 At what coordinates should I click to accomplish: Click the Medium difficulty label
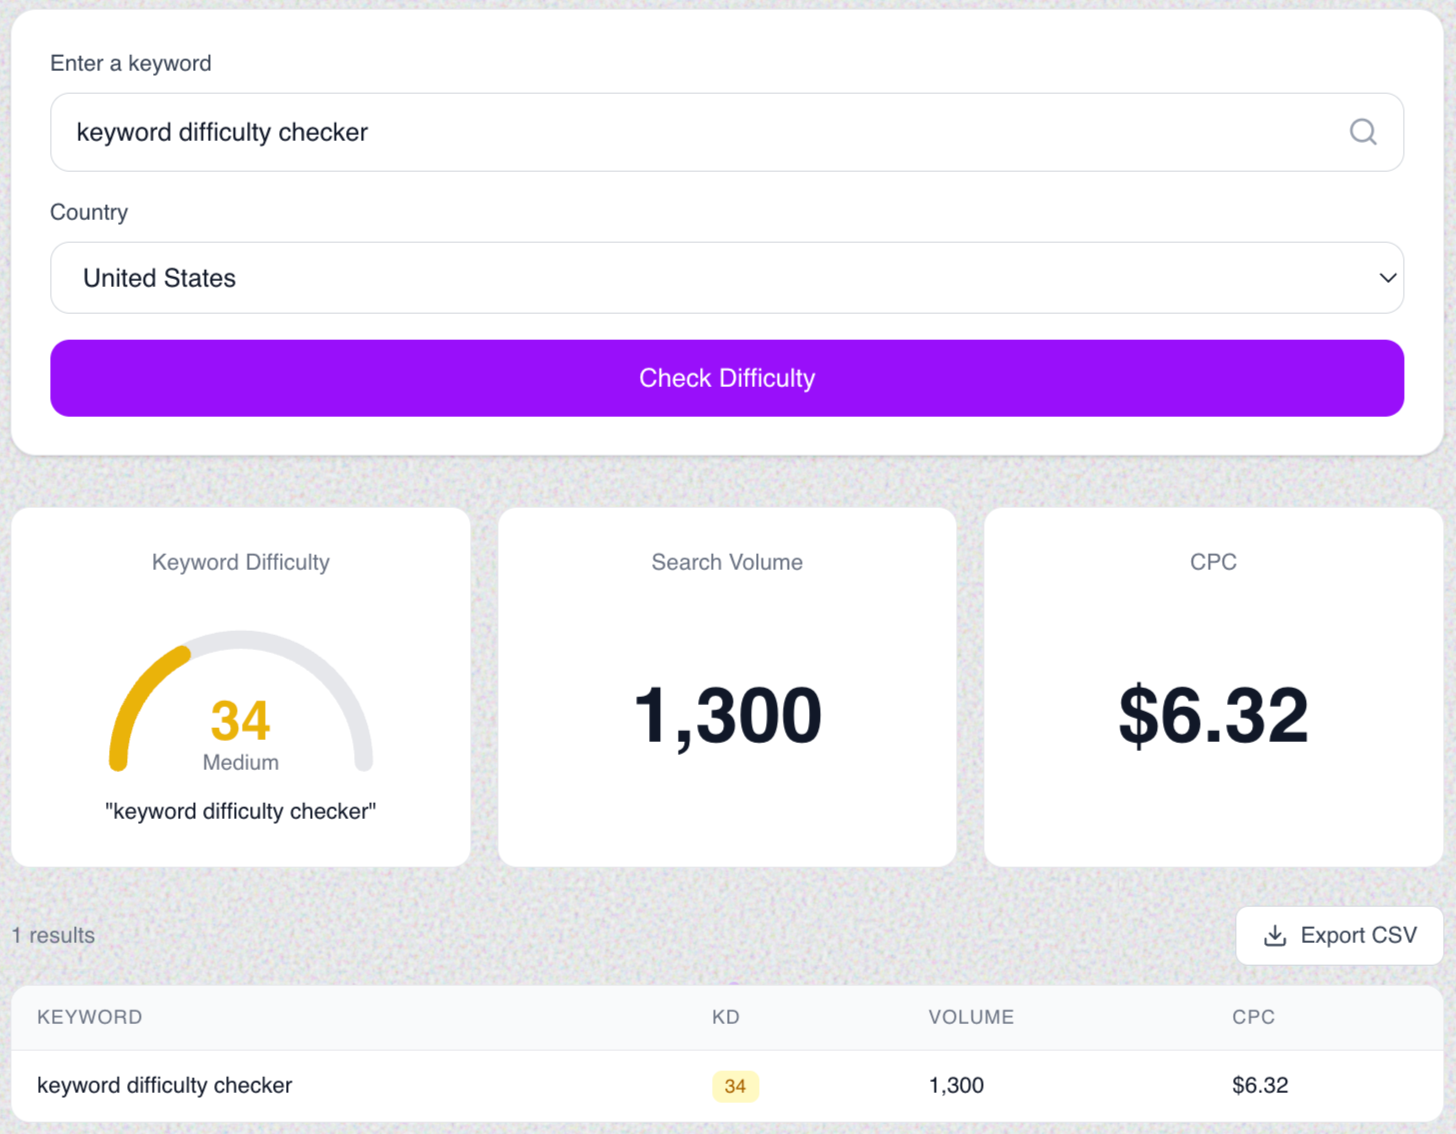[240, 761]
